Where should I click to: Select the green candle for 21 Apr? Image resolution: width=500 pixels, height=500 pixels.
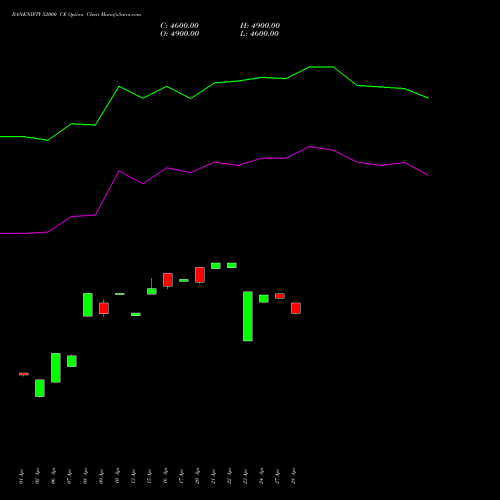point(216,266)
